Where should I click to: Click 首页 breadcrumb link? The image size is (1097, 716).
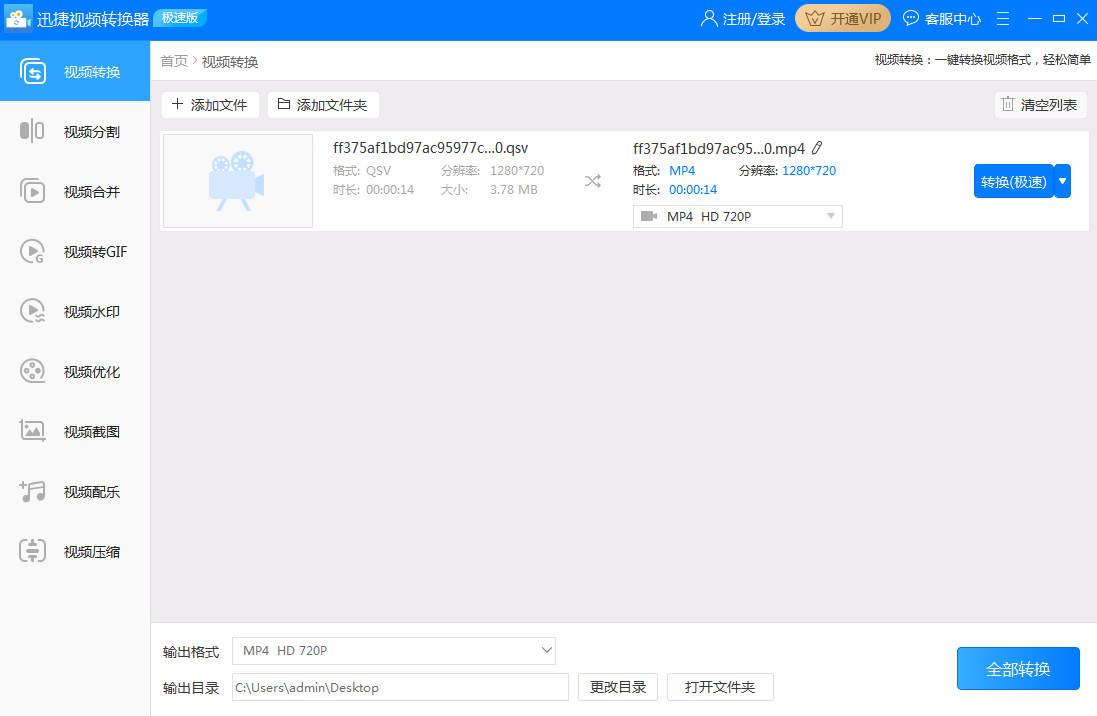[174, 62]
